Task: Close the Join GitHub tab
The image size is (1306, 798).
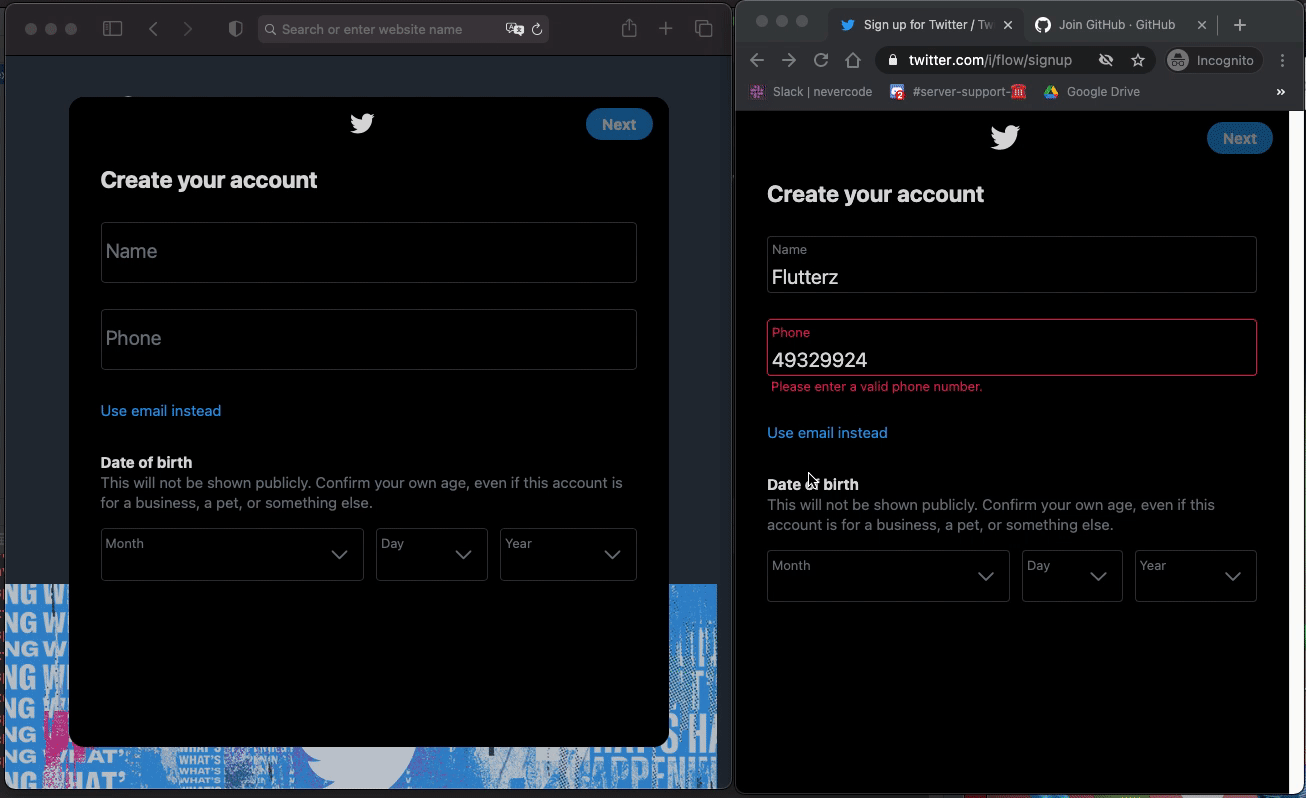Action: pos(1202,25)
